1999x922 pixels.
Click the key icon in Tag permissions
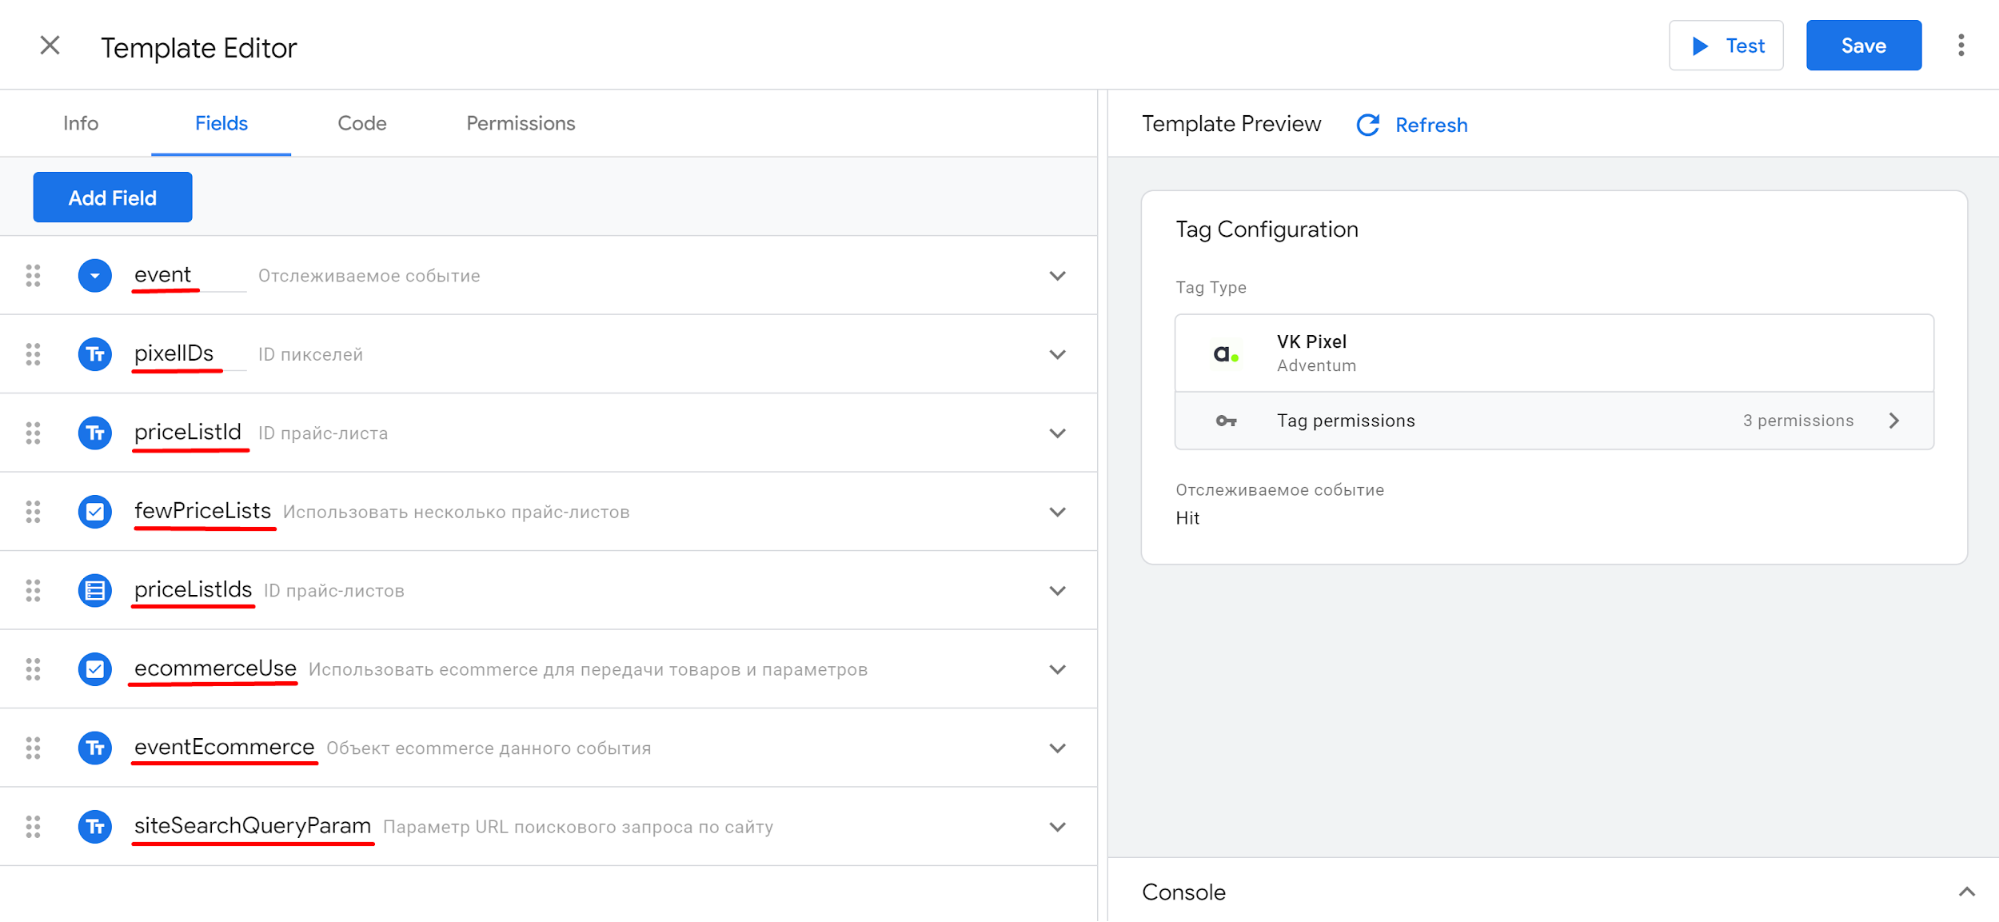click(x=1226, y=421)
